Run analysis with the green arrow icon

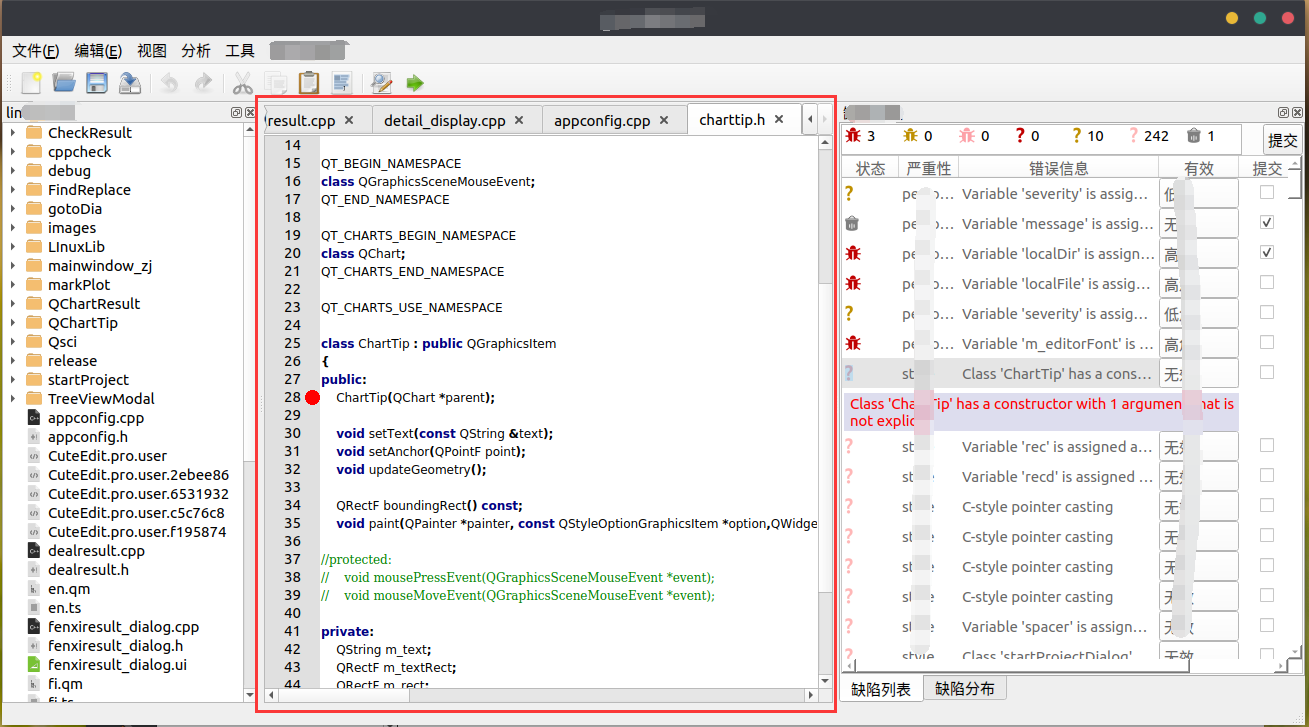[x=415, y=83]
